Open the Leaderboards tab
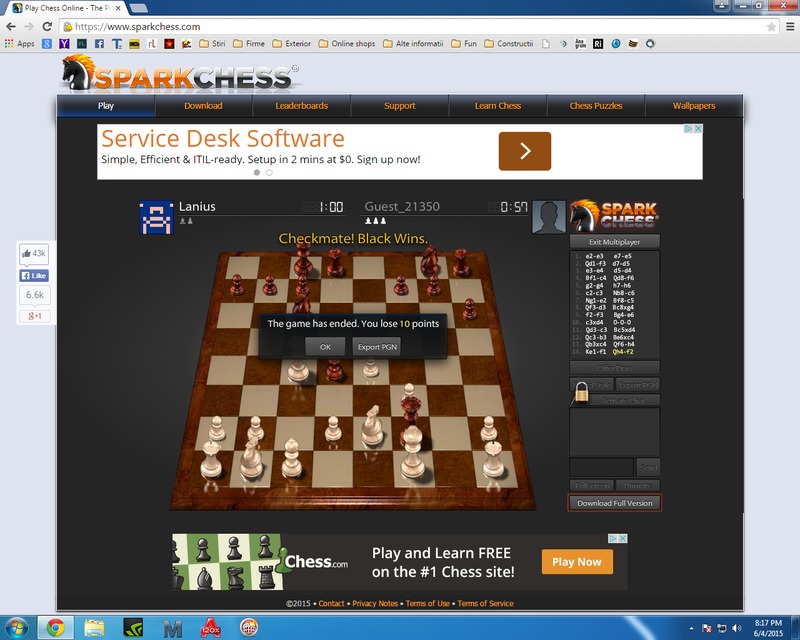The image size is (800, 640). (x=302, y=106)
